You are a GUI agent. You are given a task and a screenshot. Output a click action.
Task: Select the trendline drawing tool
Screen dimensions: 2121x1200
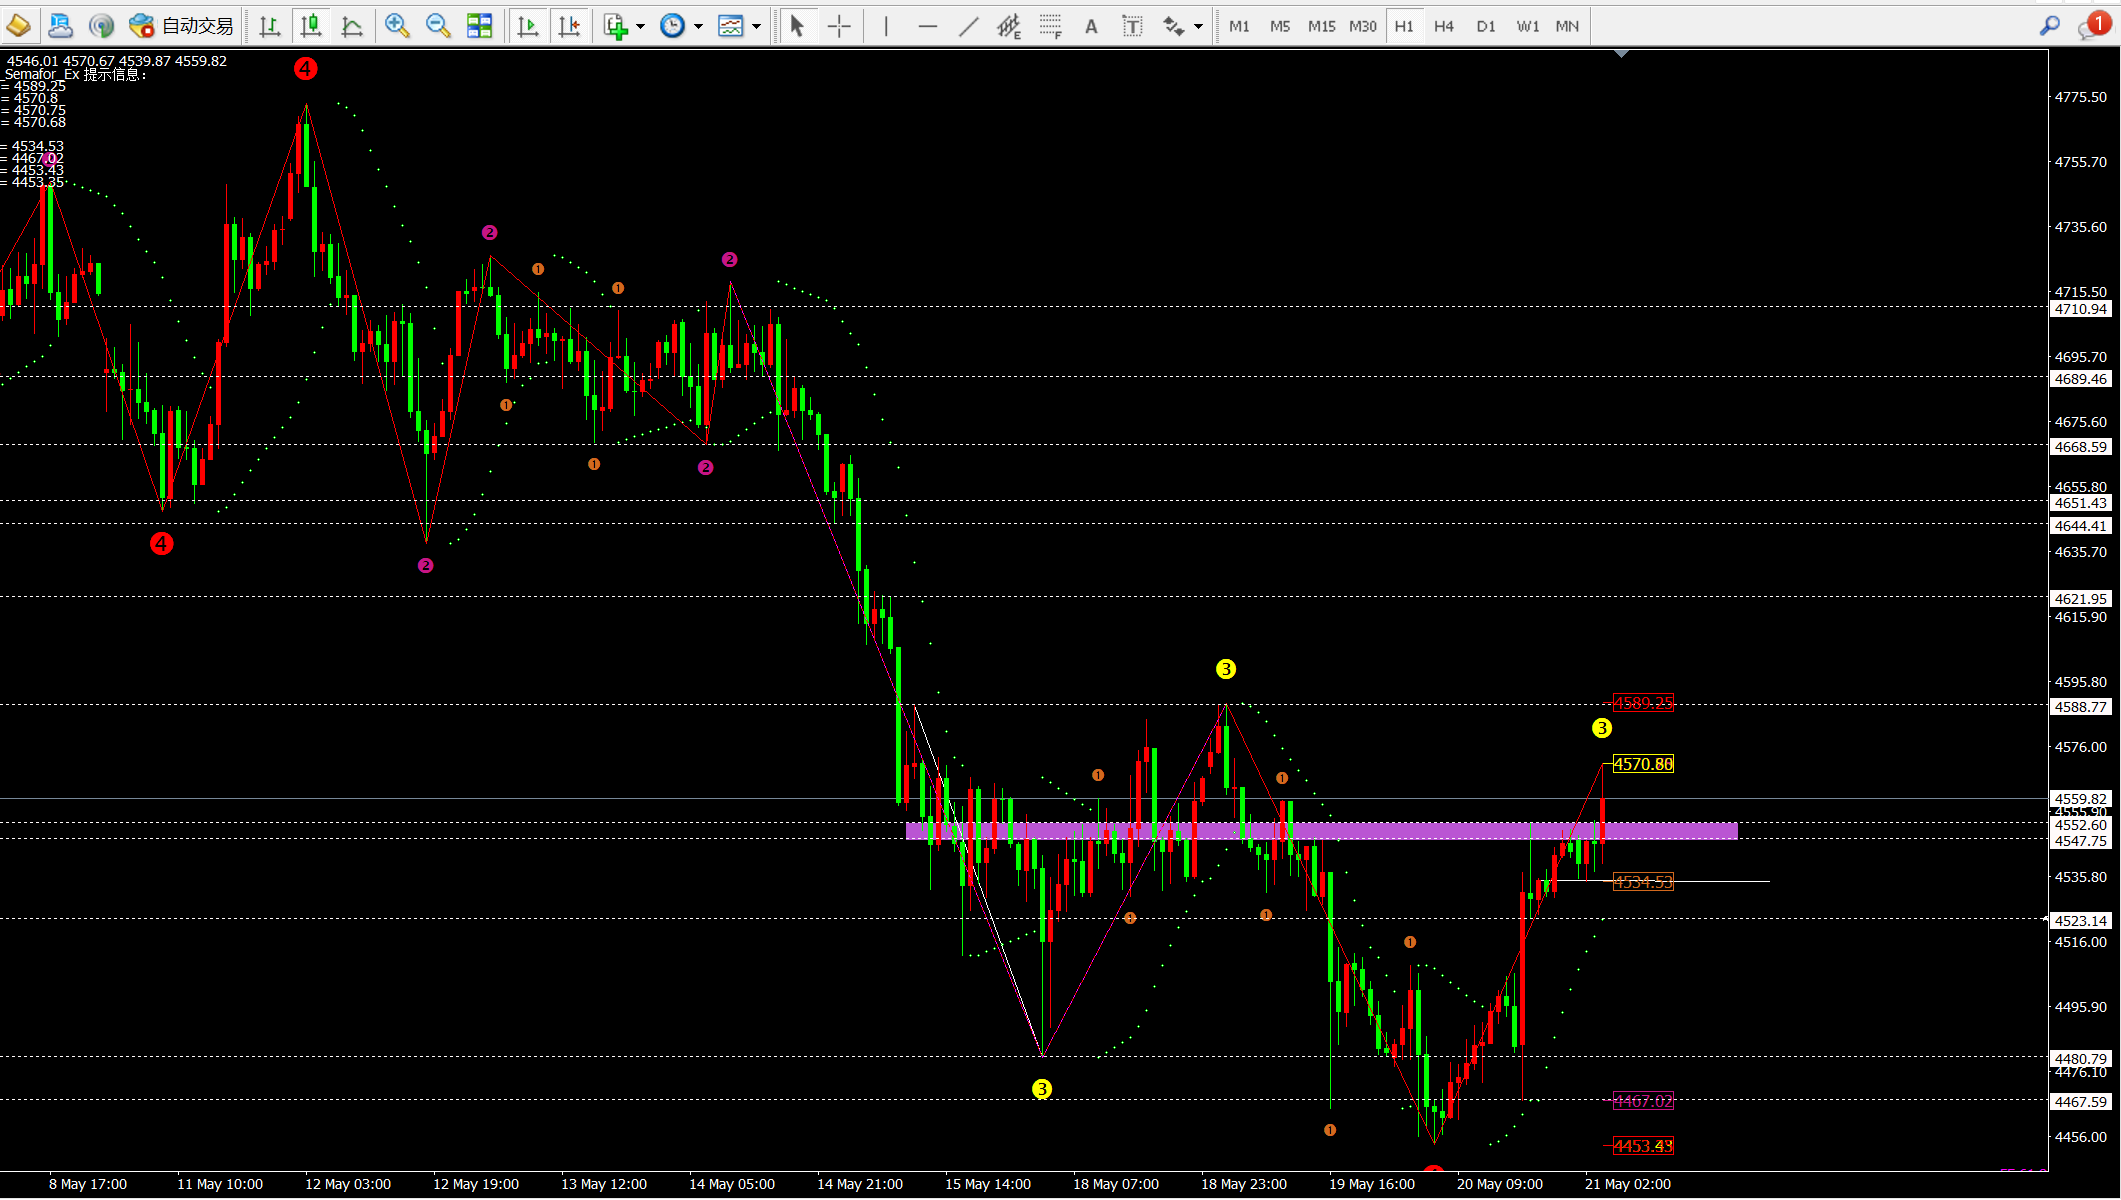[968, 26]
